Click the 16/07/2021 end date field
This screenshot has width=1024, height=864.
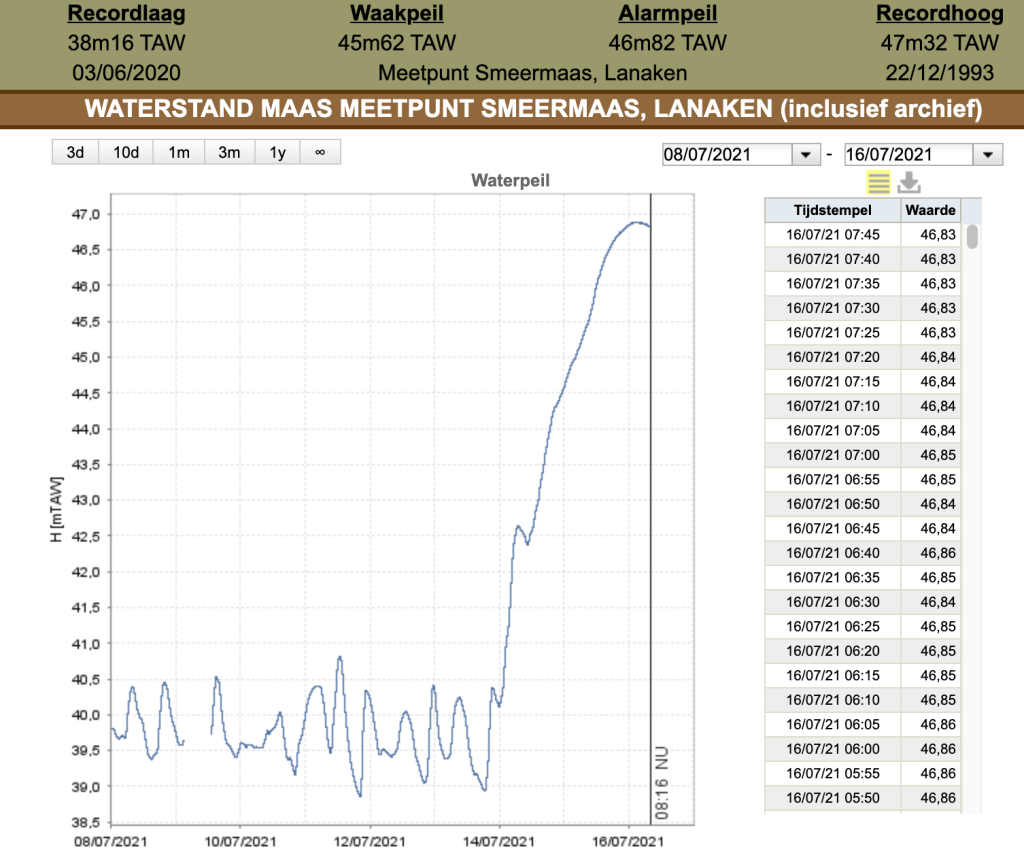pyautogui.click(x=909, y=155)
